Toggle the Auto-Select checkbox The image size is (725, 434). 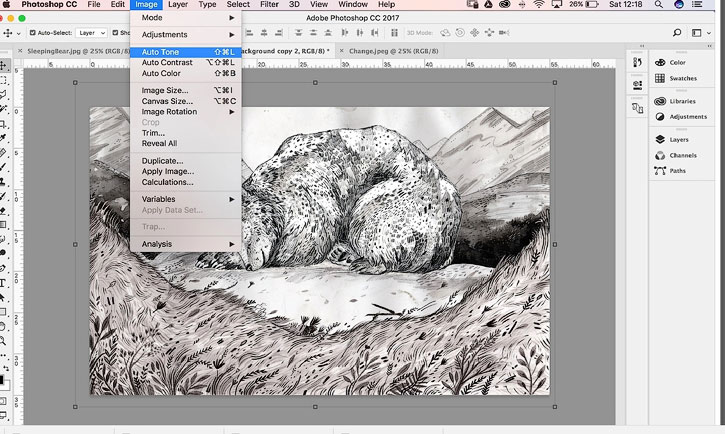[32, 33]
